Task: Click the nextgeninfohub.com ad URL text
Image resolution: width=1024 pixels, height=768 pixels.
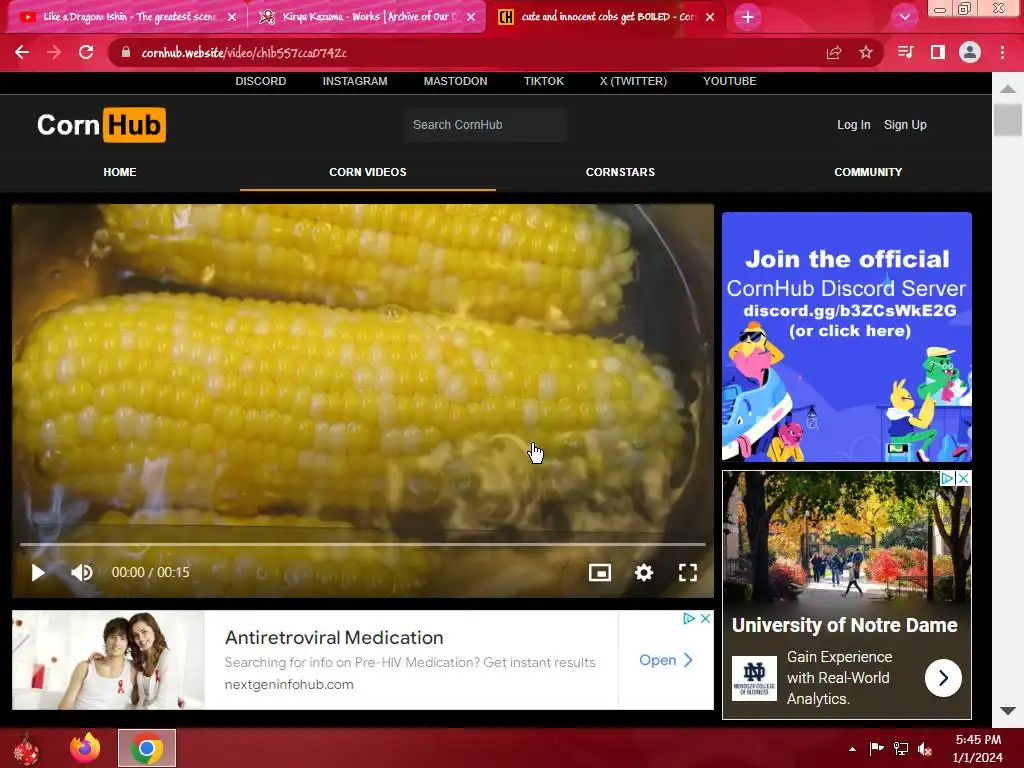Action: [289, 684]
